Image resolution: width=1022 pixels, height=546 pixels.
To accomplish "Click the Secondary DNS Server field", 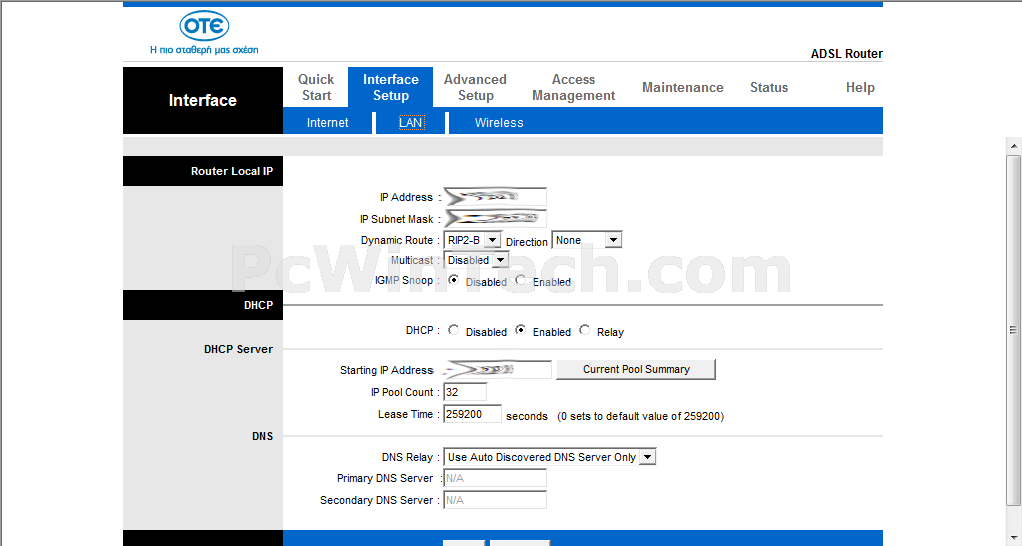I will coord(495,500).
